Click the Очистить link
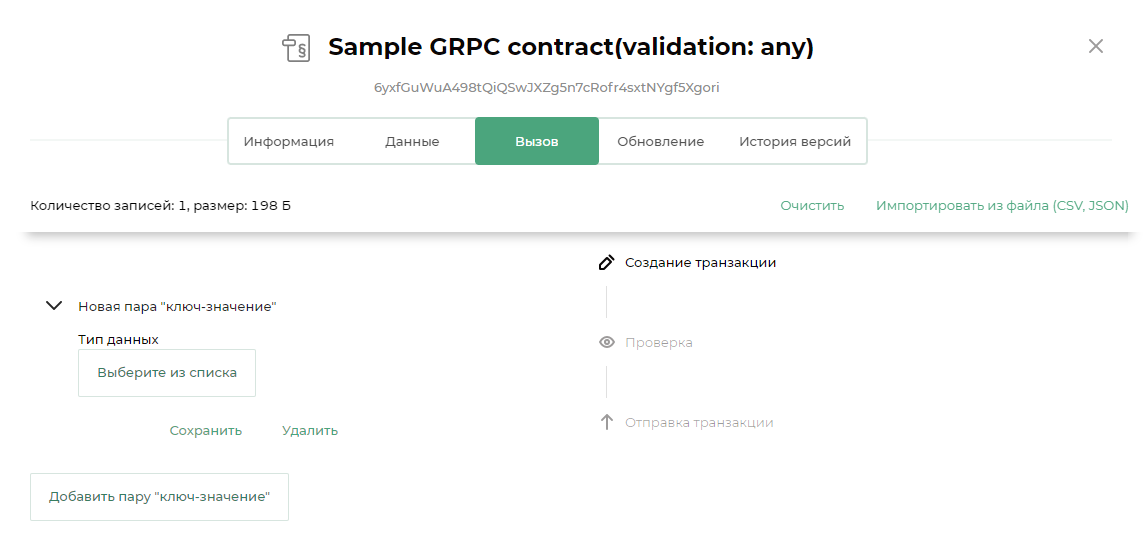Screen dimensions: 1144x548 click(812, 206)
